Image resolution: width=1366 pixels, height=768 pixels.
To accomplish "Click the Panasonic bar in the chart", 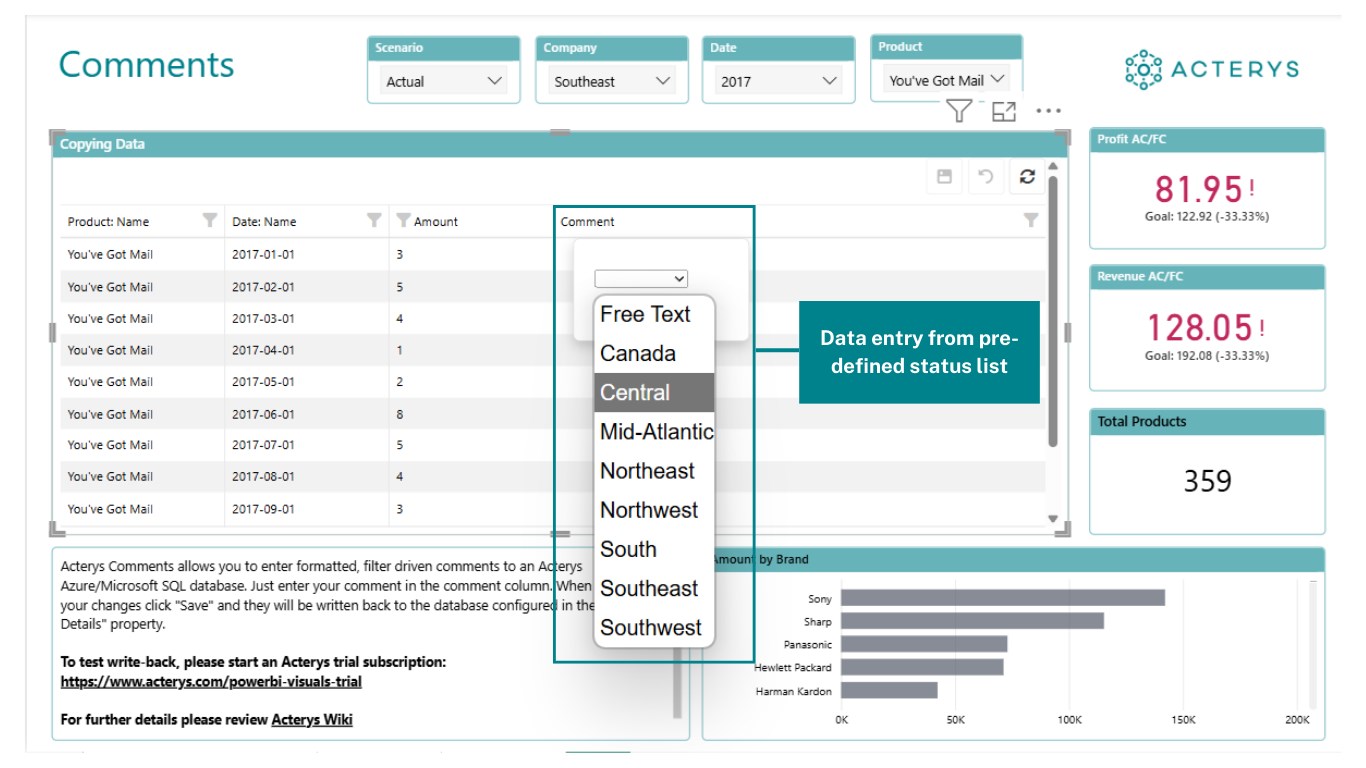I will click(x=924, y=644).
